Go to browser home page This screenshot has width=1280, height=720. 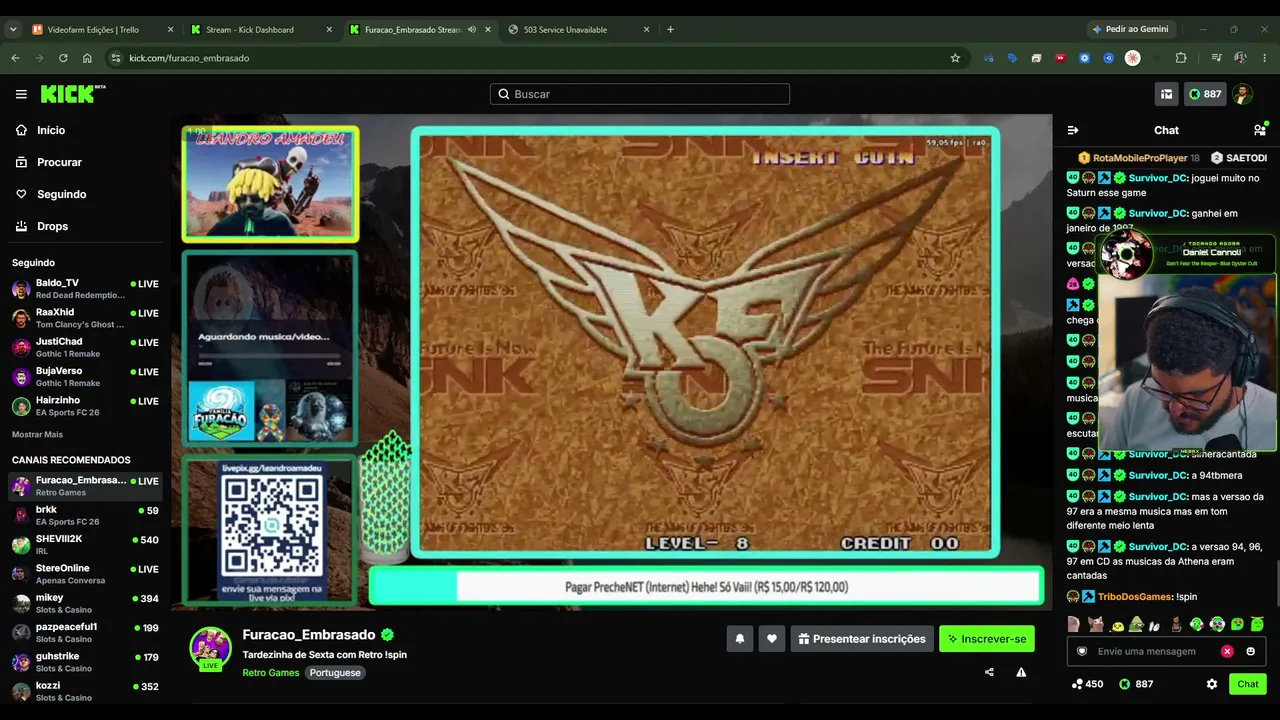coord(87,58)
